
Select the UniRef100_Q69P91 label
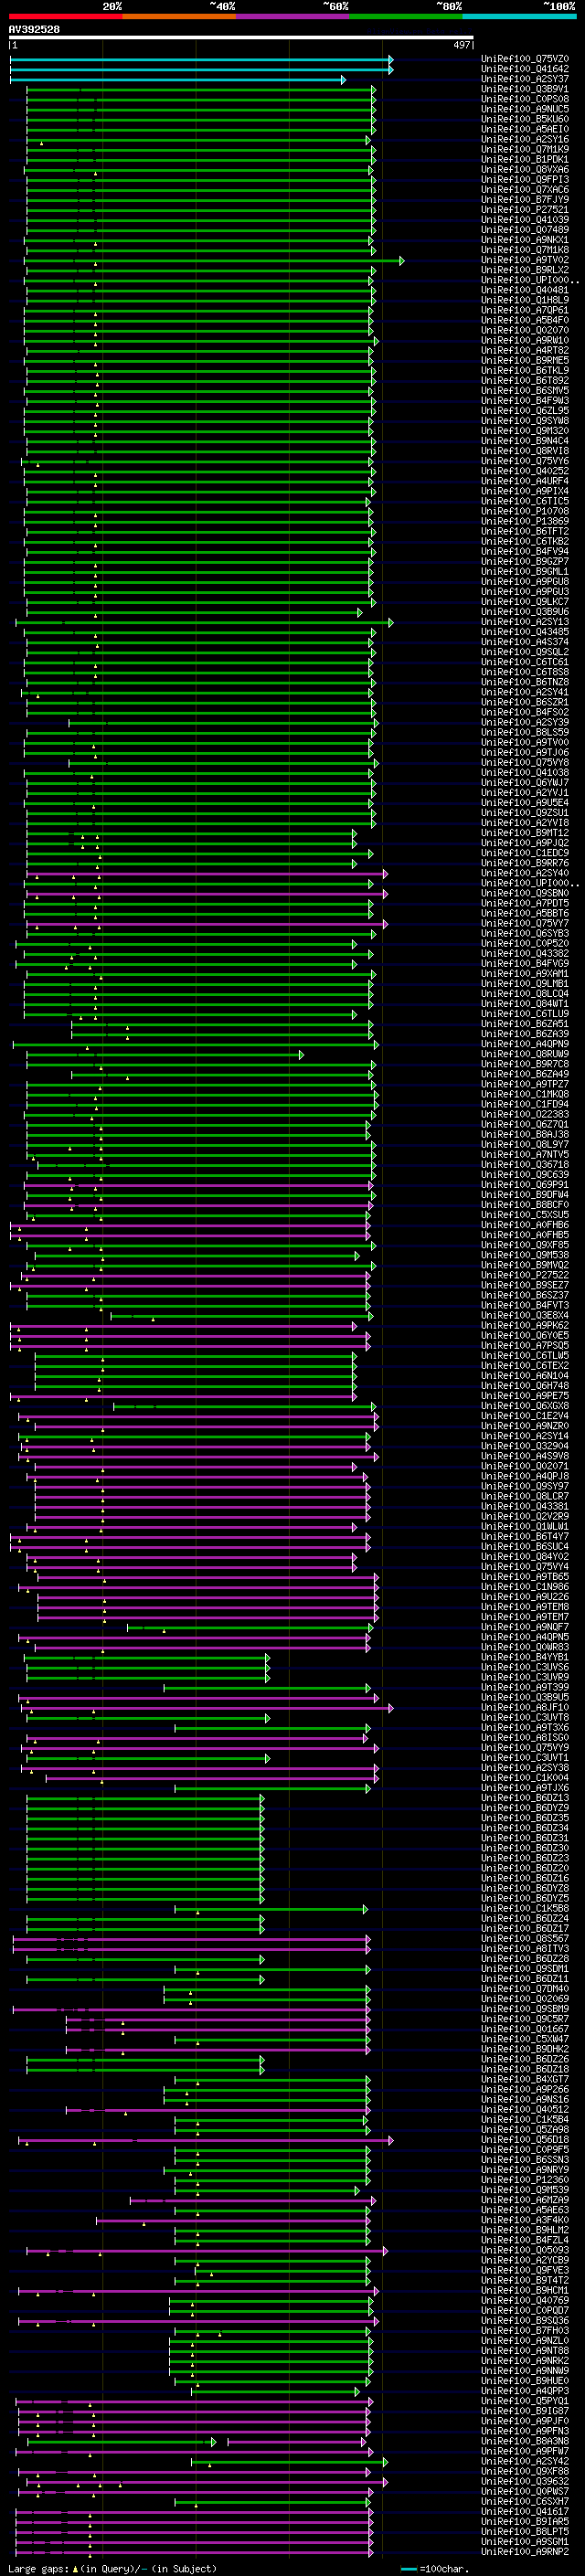pos(525,1185)
